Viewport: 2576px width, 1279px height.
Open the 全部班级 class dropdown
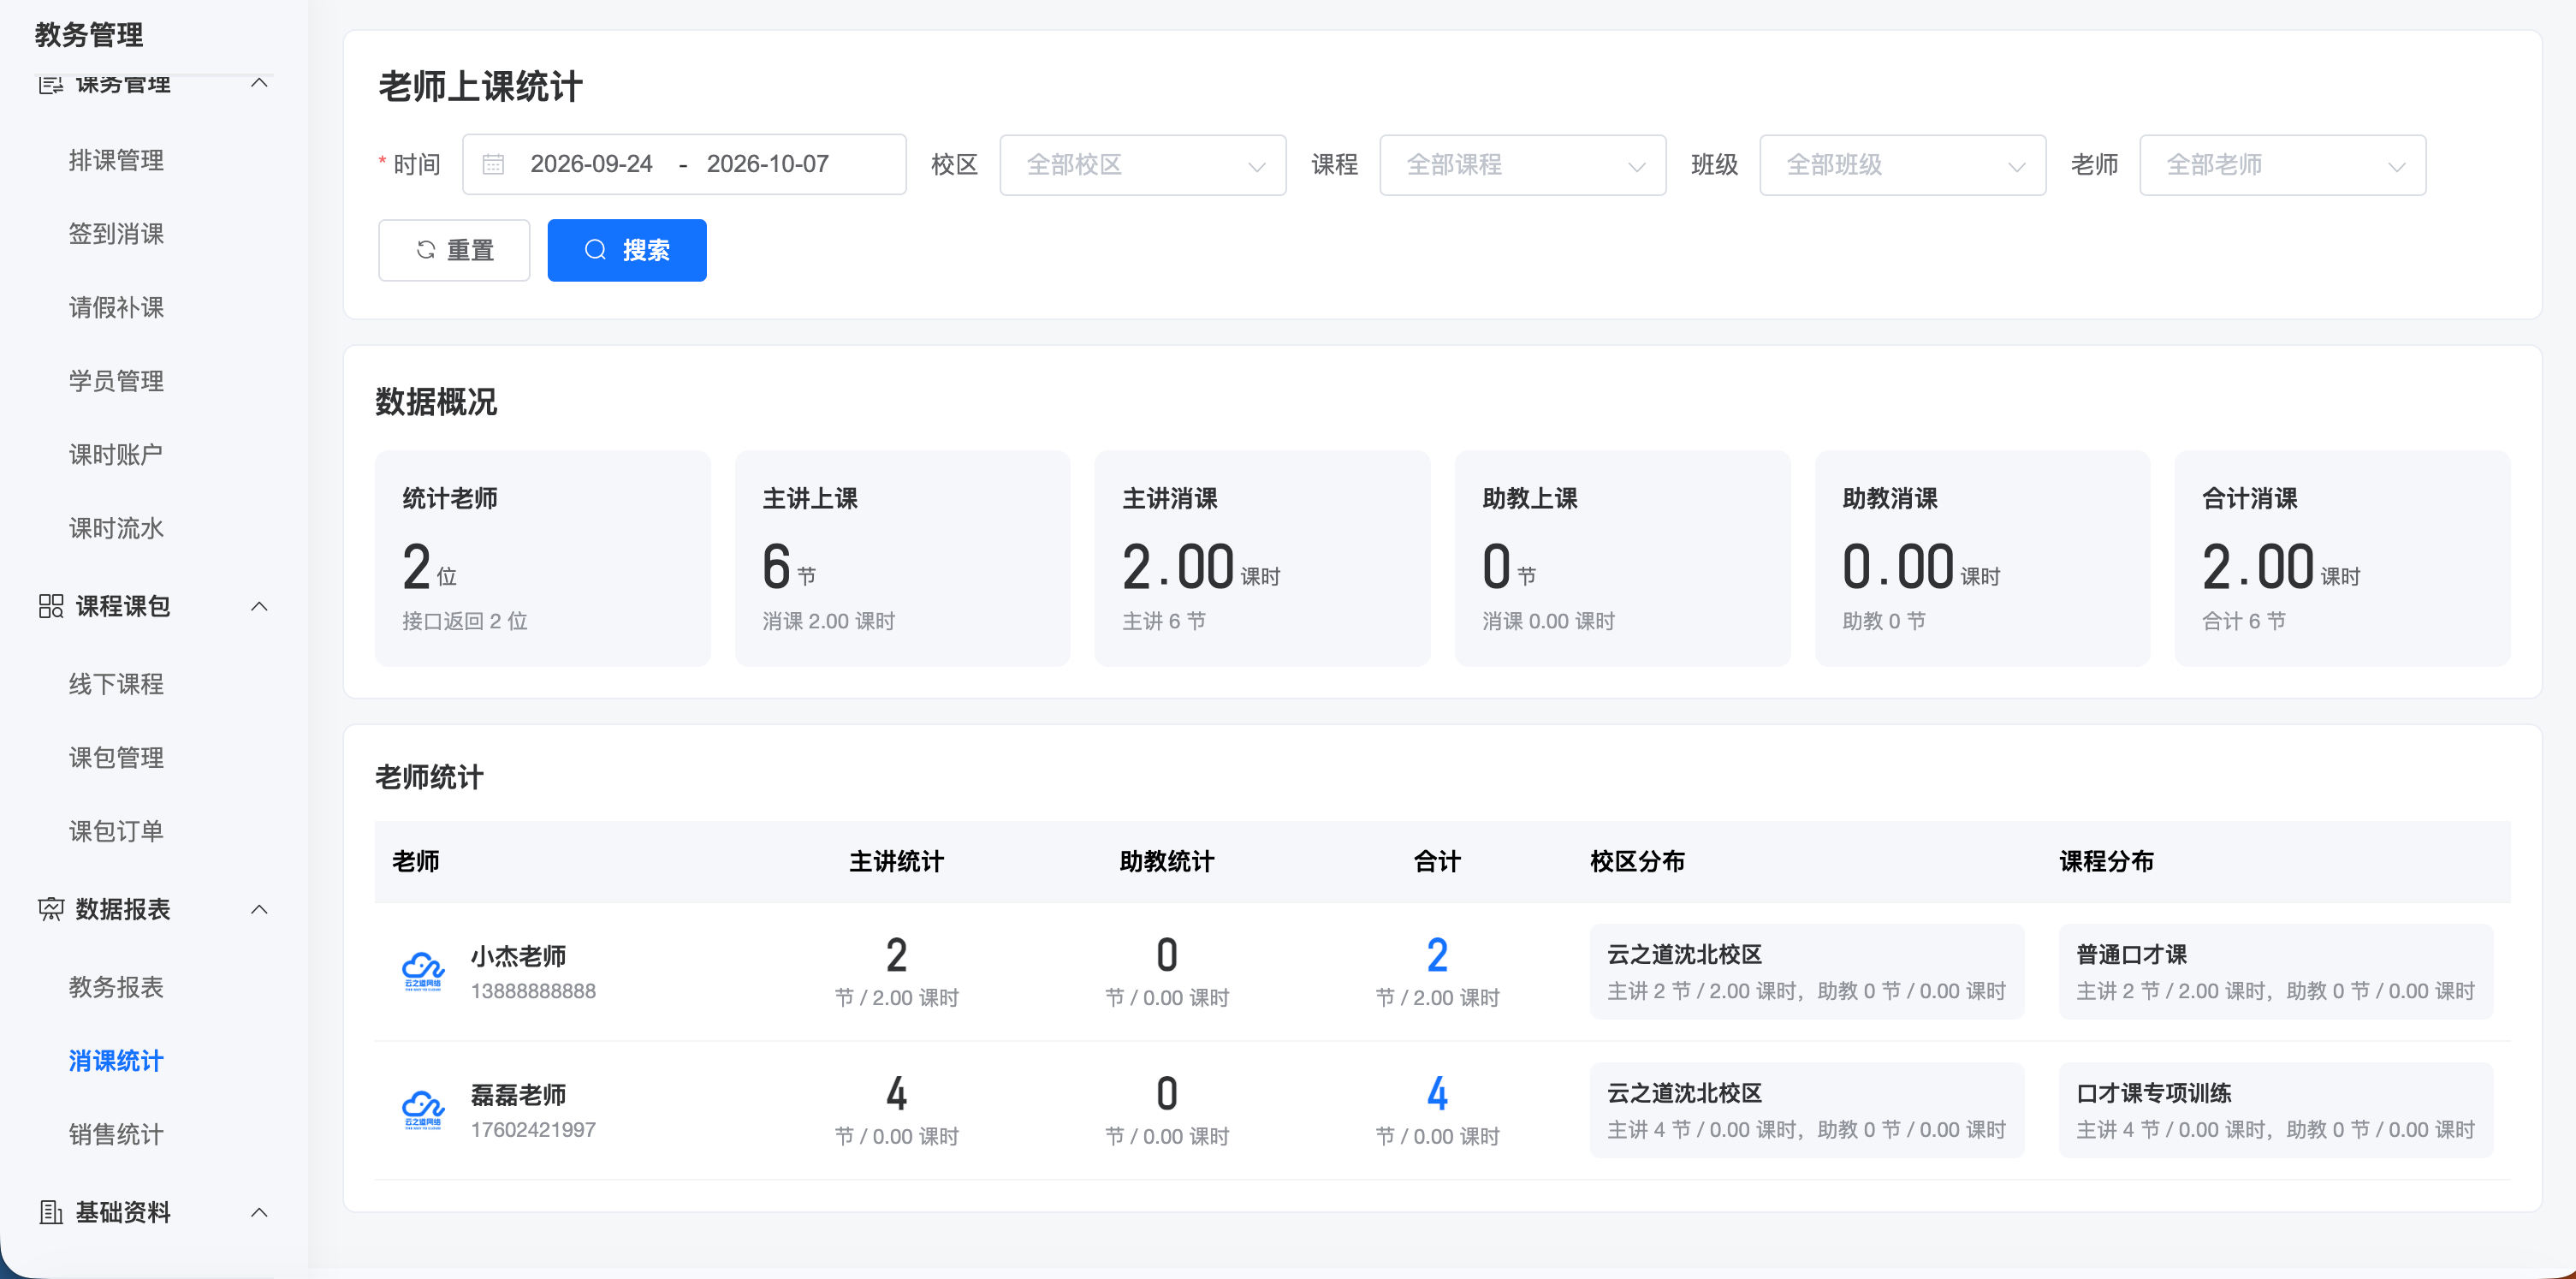coord(1902,165)
